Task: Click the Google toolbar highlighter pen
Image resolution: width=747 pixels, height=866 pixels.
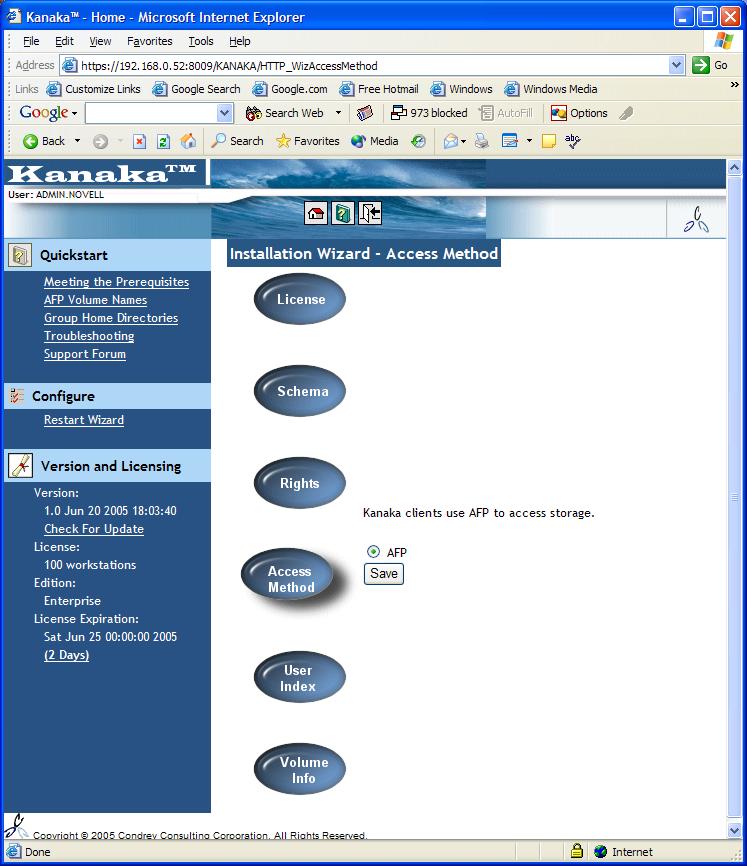Action: [x=626, y=113]
